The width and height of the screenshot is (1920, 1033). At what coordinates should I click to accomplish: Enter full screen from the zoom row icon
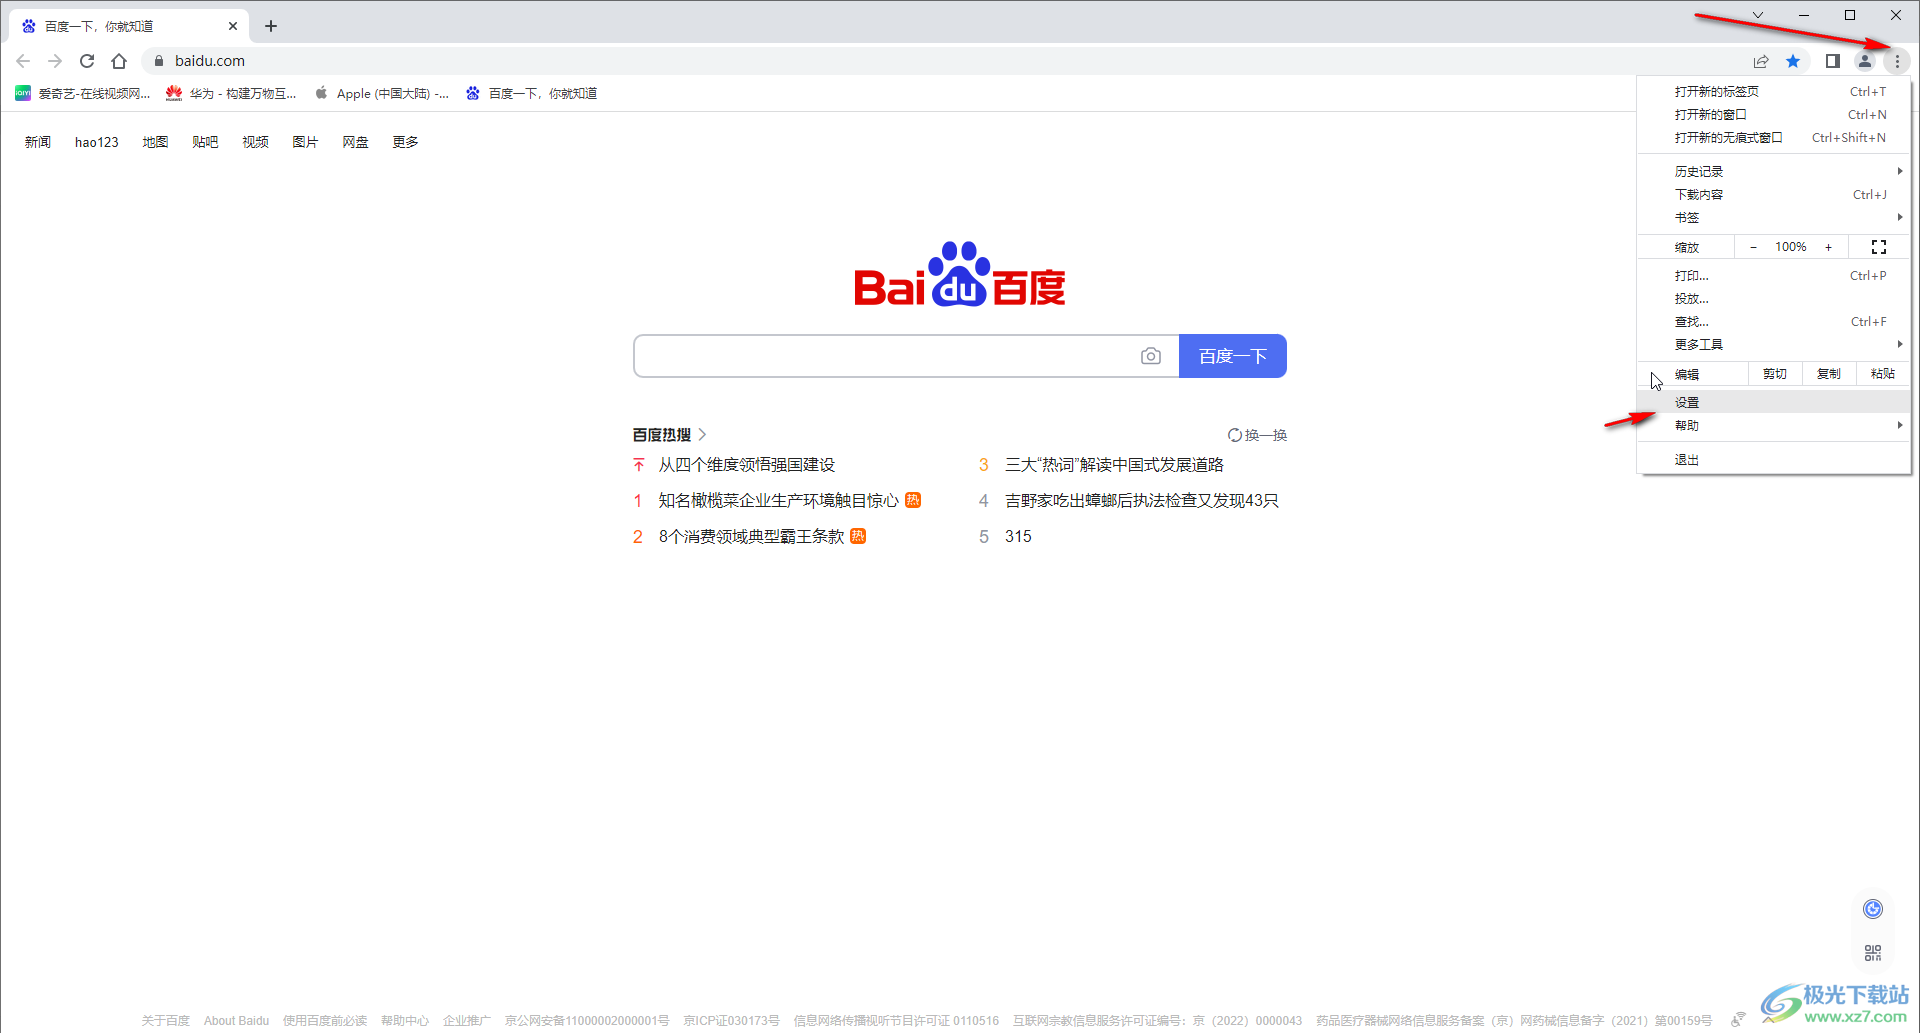(x=1879, y=247)
